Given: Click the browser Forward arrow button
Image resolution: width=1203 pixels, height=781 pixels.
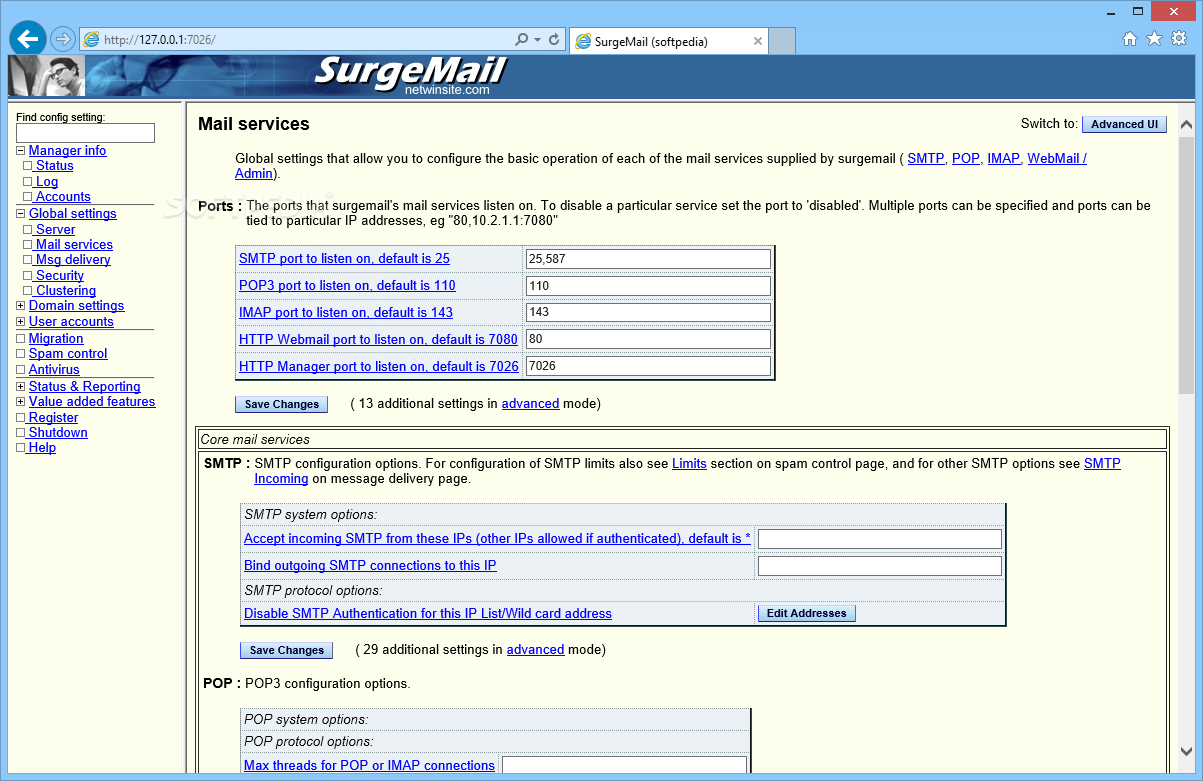Looking at the screenshot, I should pyautogui.click(x=63, y=39).
